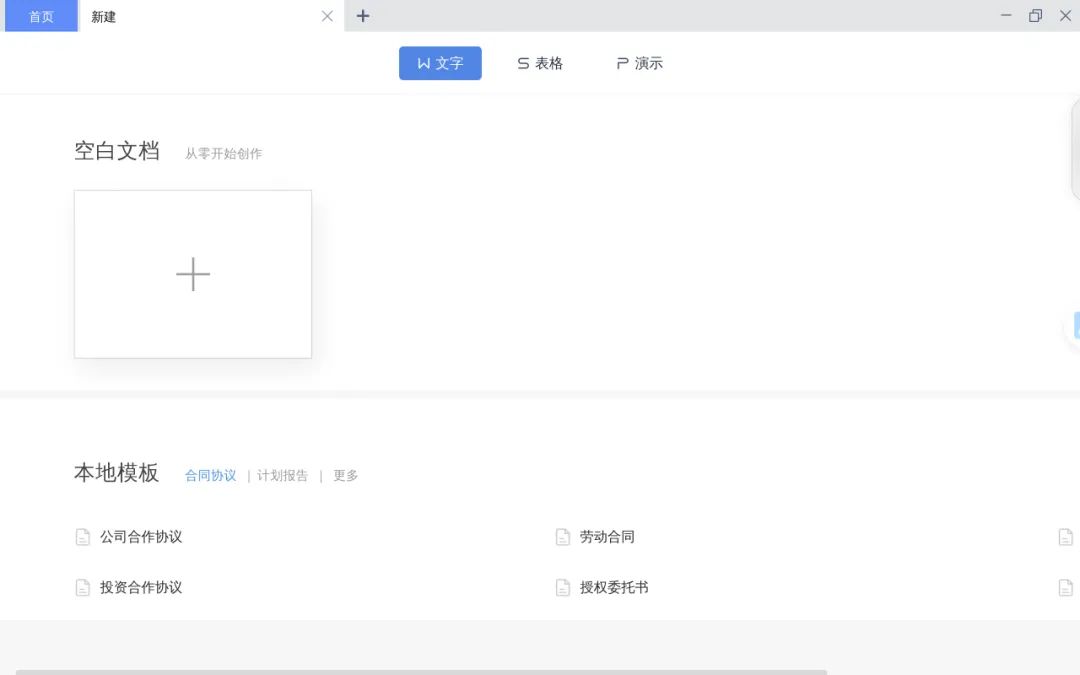1080x675 pixels.
Task: Click the collapsed floating widget on the right edge
Action: (1076, 326)
